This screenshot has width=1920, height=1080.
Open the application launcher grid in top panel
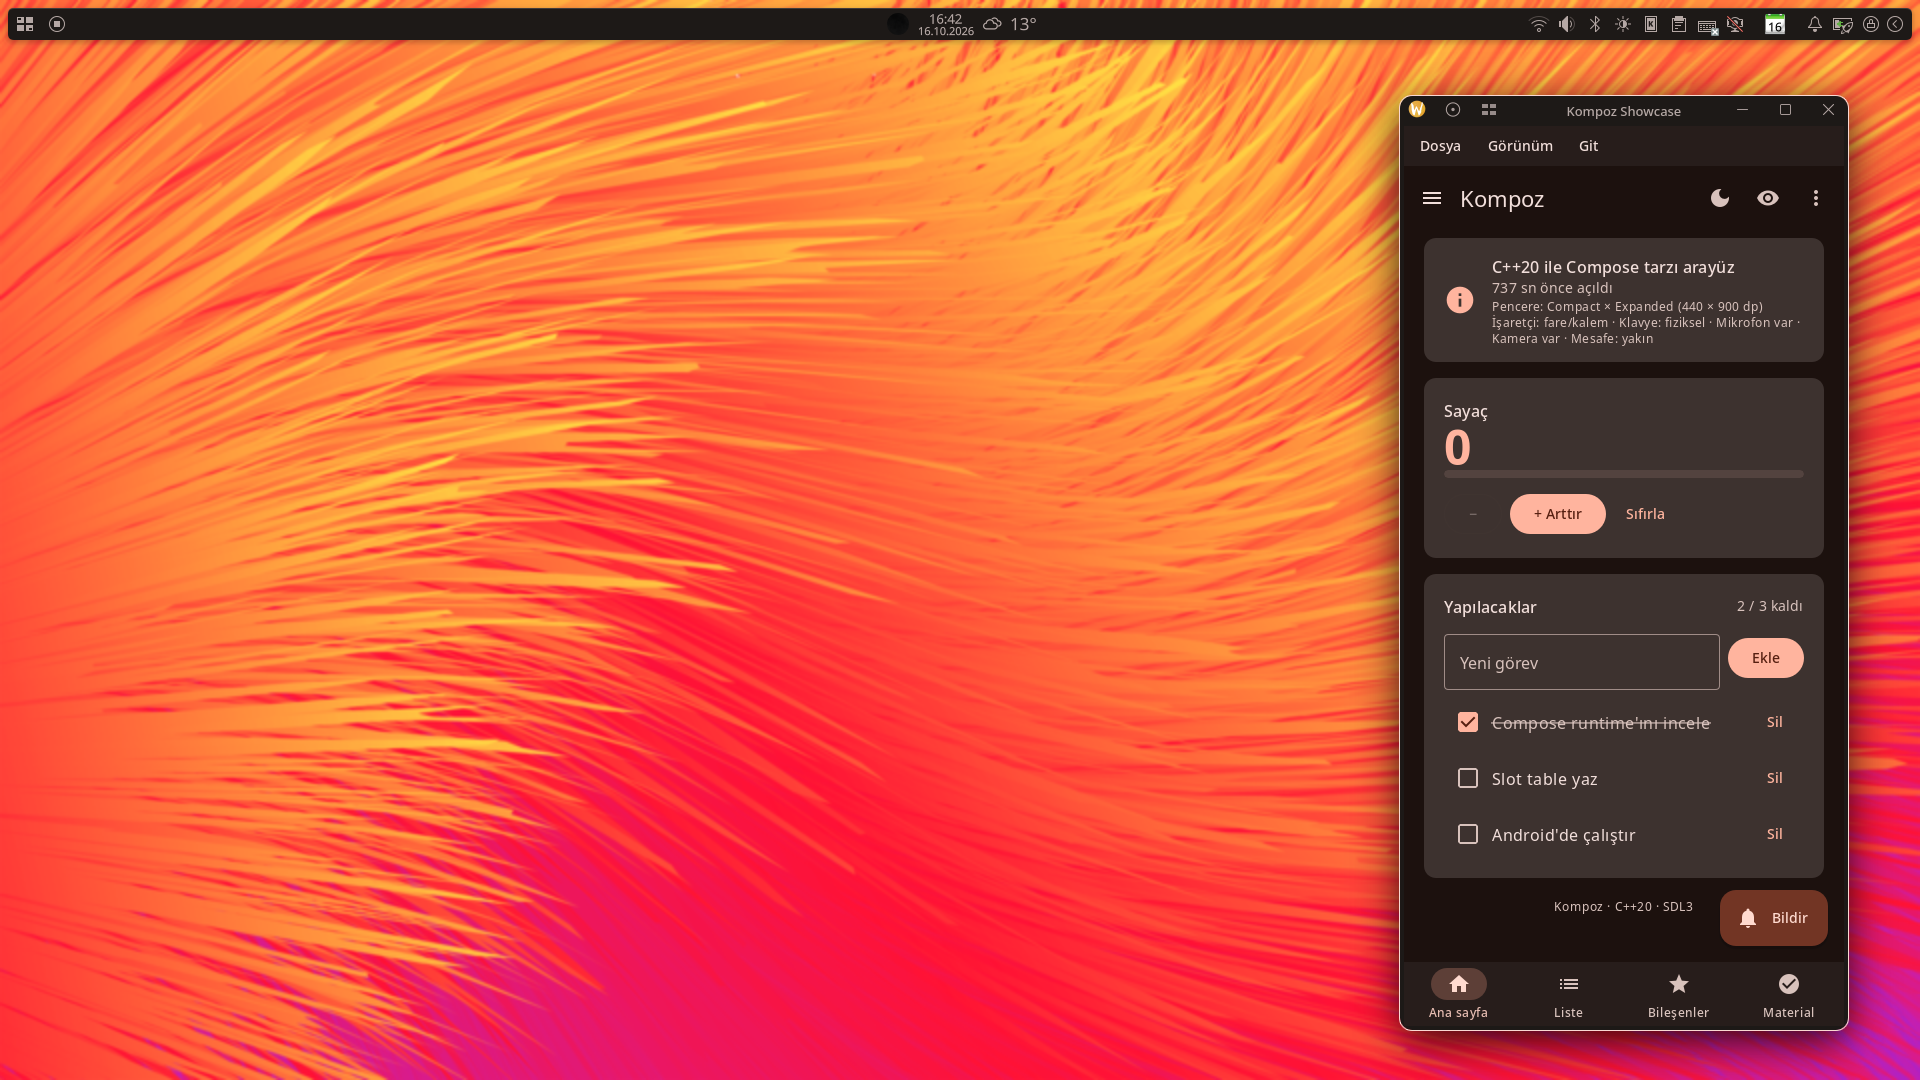25,24
